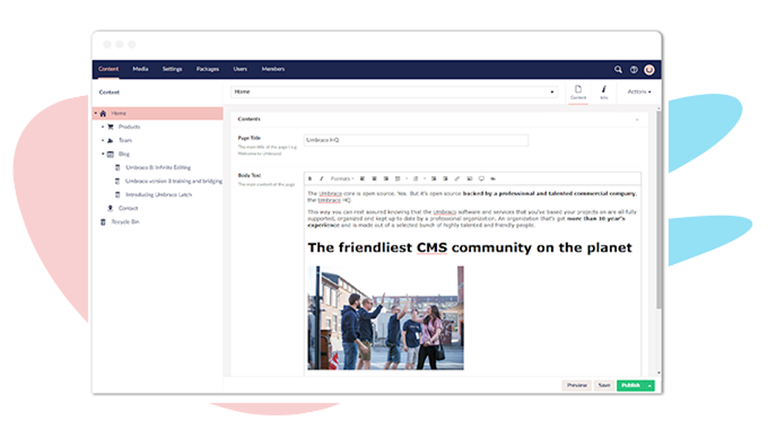768x429 pixels.
Task: Open the Recycle Bin node
Action: coord(125,222)
